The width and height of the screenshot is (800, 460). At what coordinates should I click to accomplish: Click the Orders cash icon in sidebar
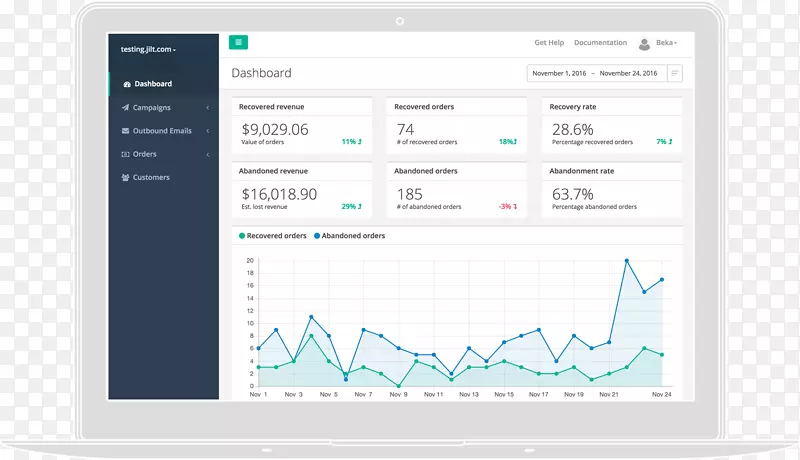tap(125, 154)
